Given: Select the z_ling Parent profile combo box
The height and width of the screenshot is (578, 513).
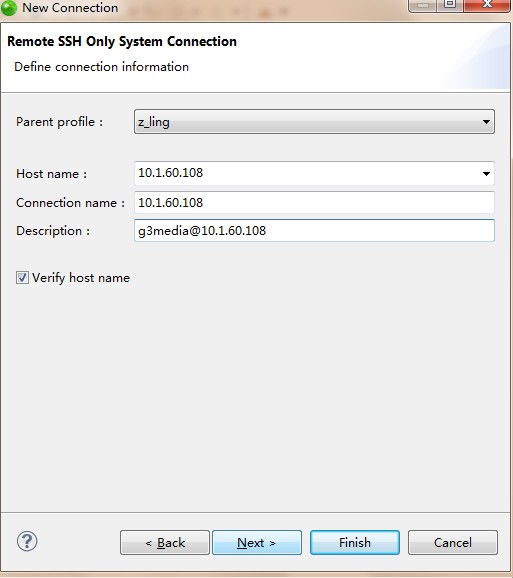Looking at the screenshot, I should [314, 122].
